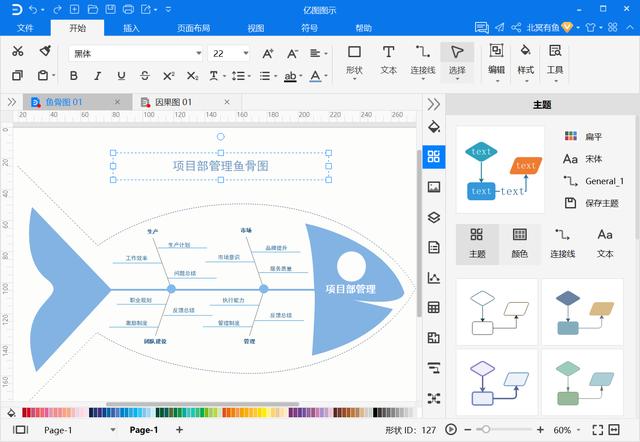Select the Cut scissors icon
The height and width of the screenshot is (442, 640).
(x=18, y=51)
